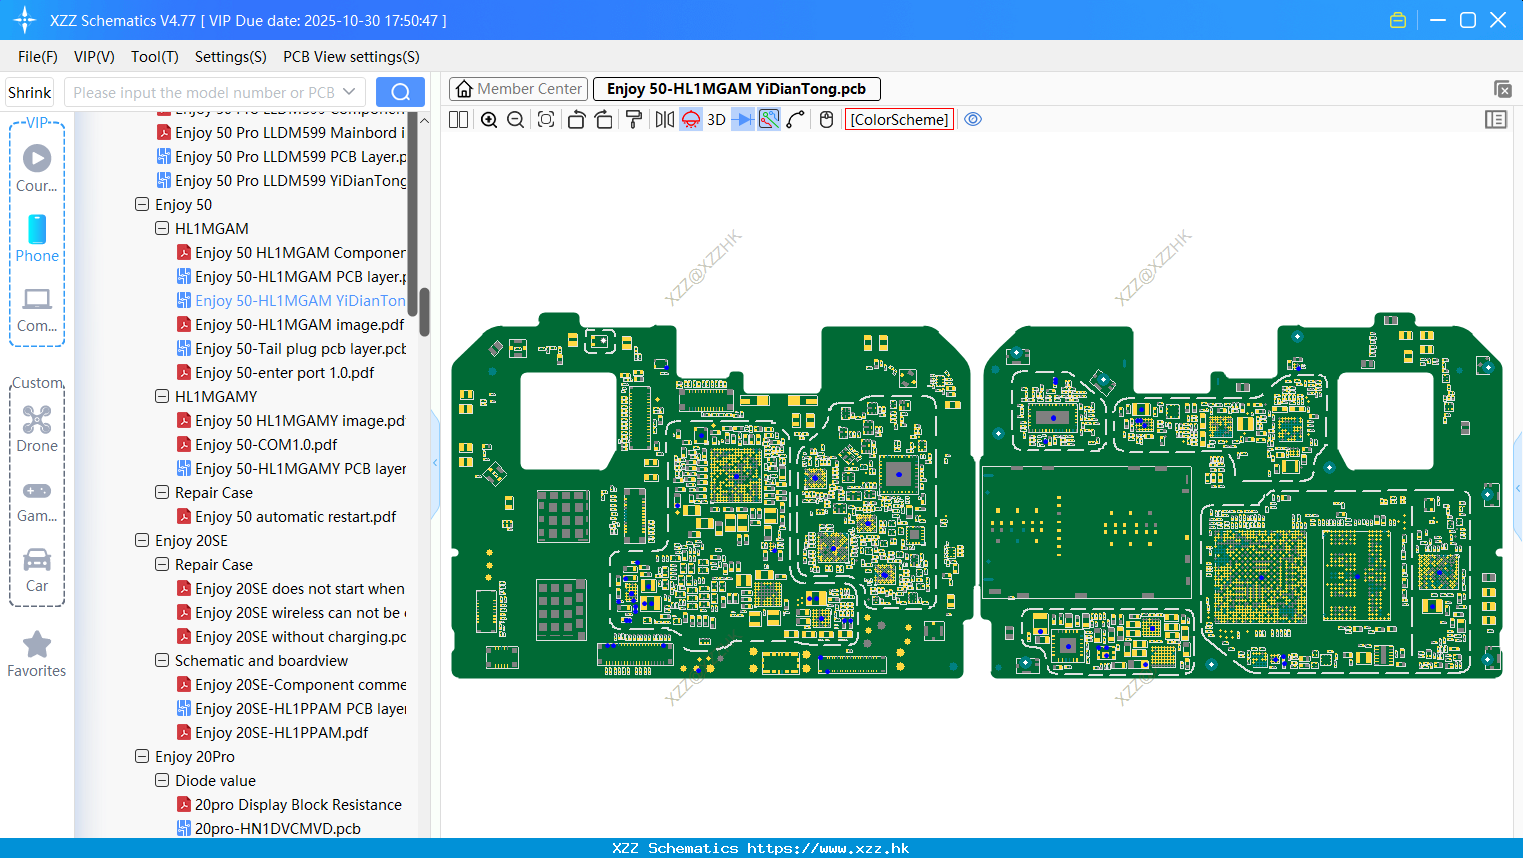This screenshot has width=1523, height=858.
Task: Collapse the Enjoy 50 tree node
Action: (142, 204)
